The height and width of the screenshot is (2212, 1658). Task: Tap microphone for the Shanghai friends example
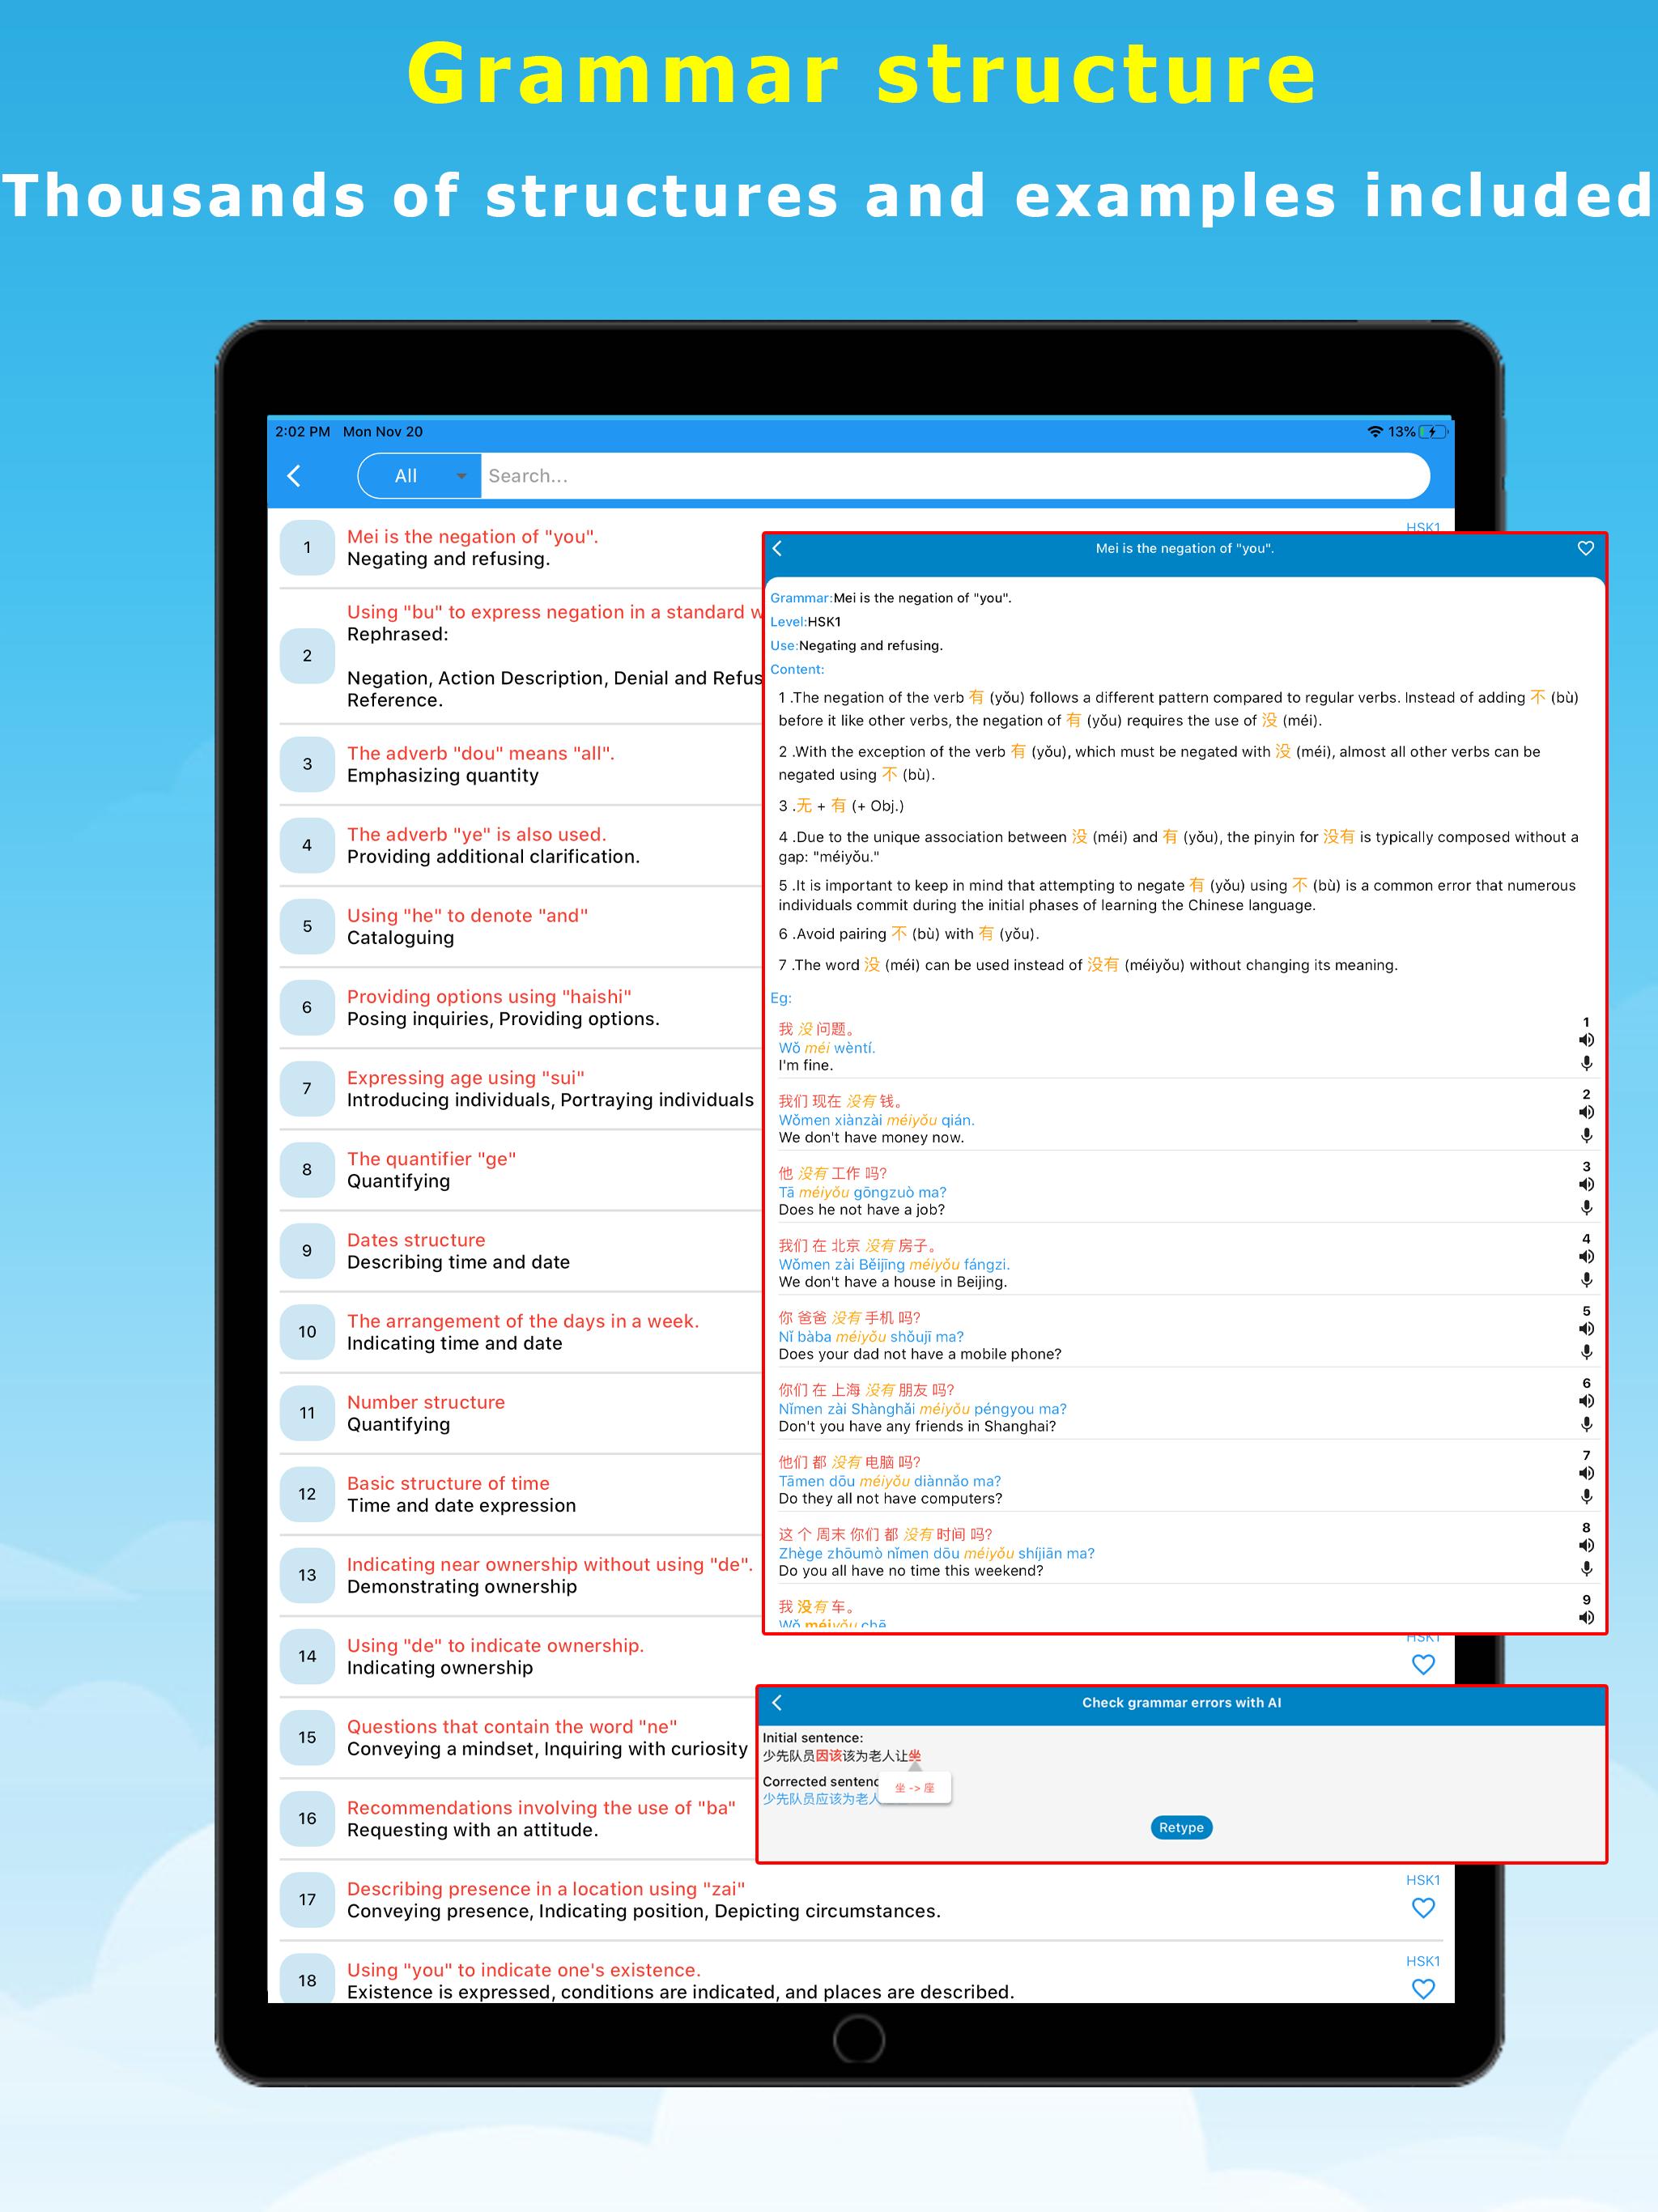[1586, 1425]
